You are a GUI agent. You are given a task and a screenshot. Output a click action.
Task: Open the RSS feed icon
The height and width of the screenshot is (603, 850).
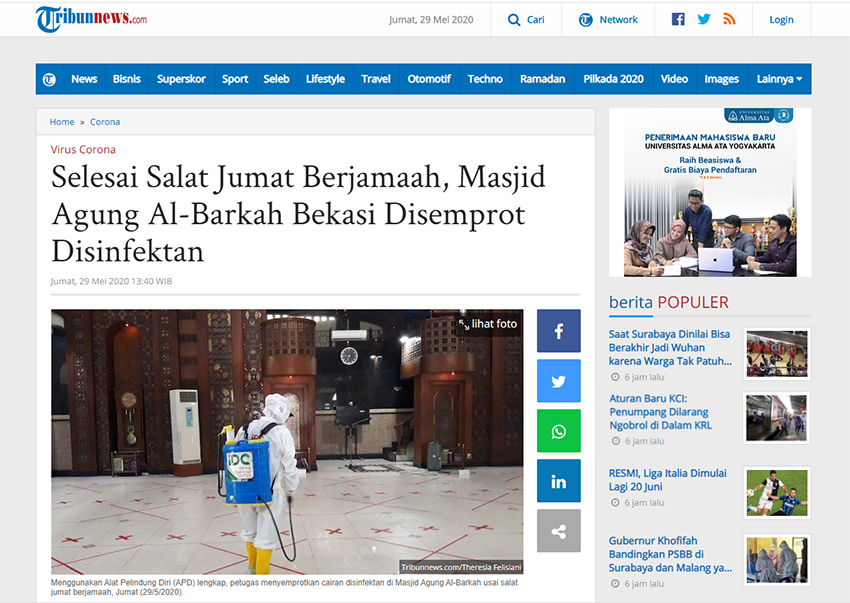click(729, 20)
